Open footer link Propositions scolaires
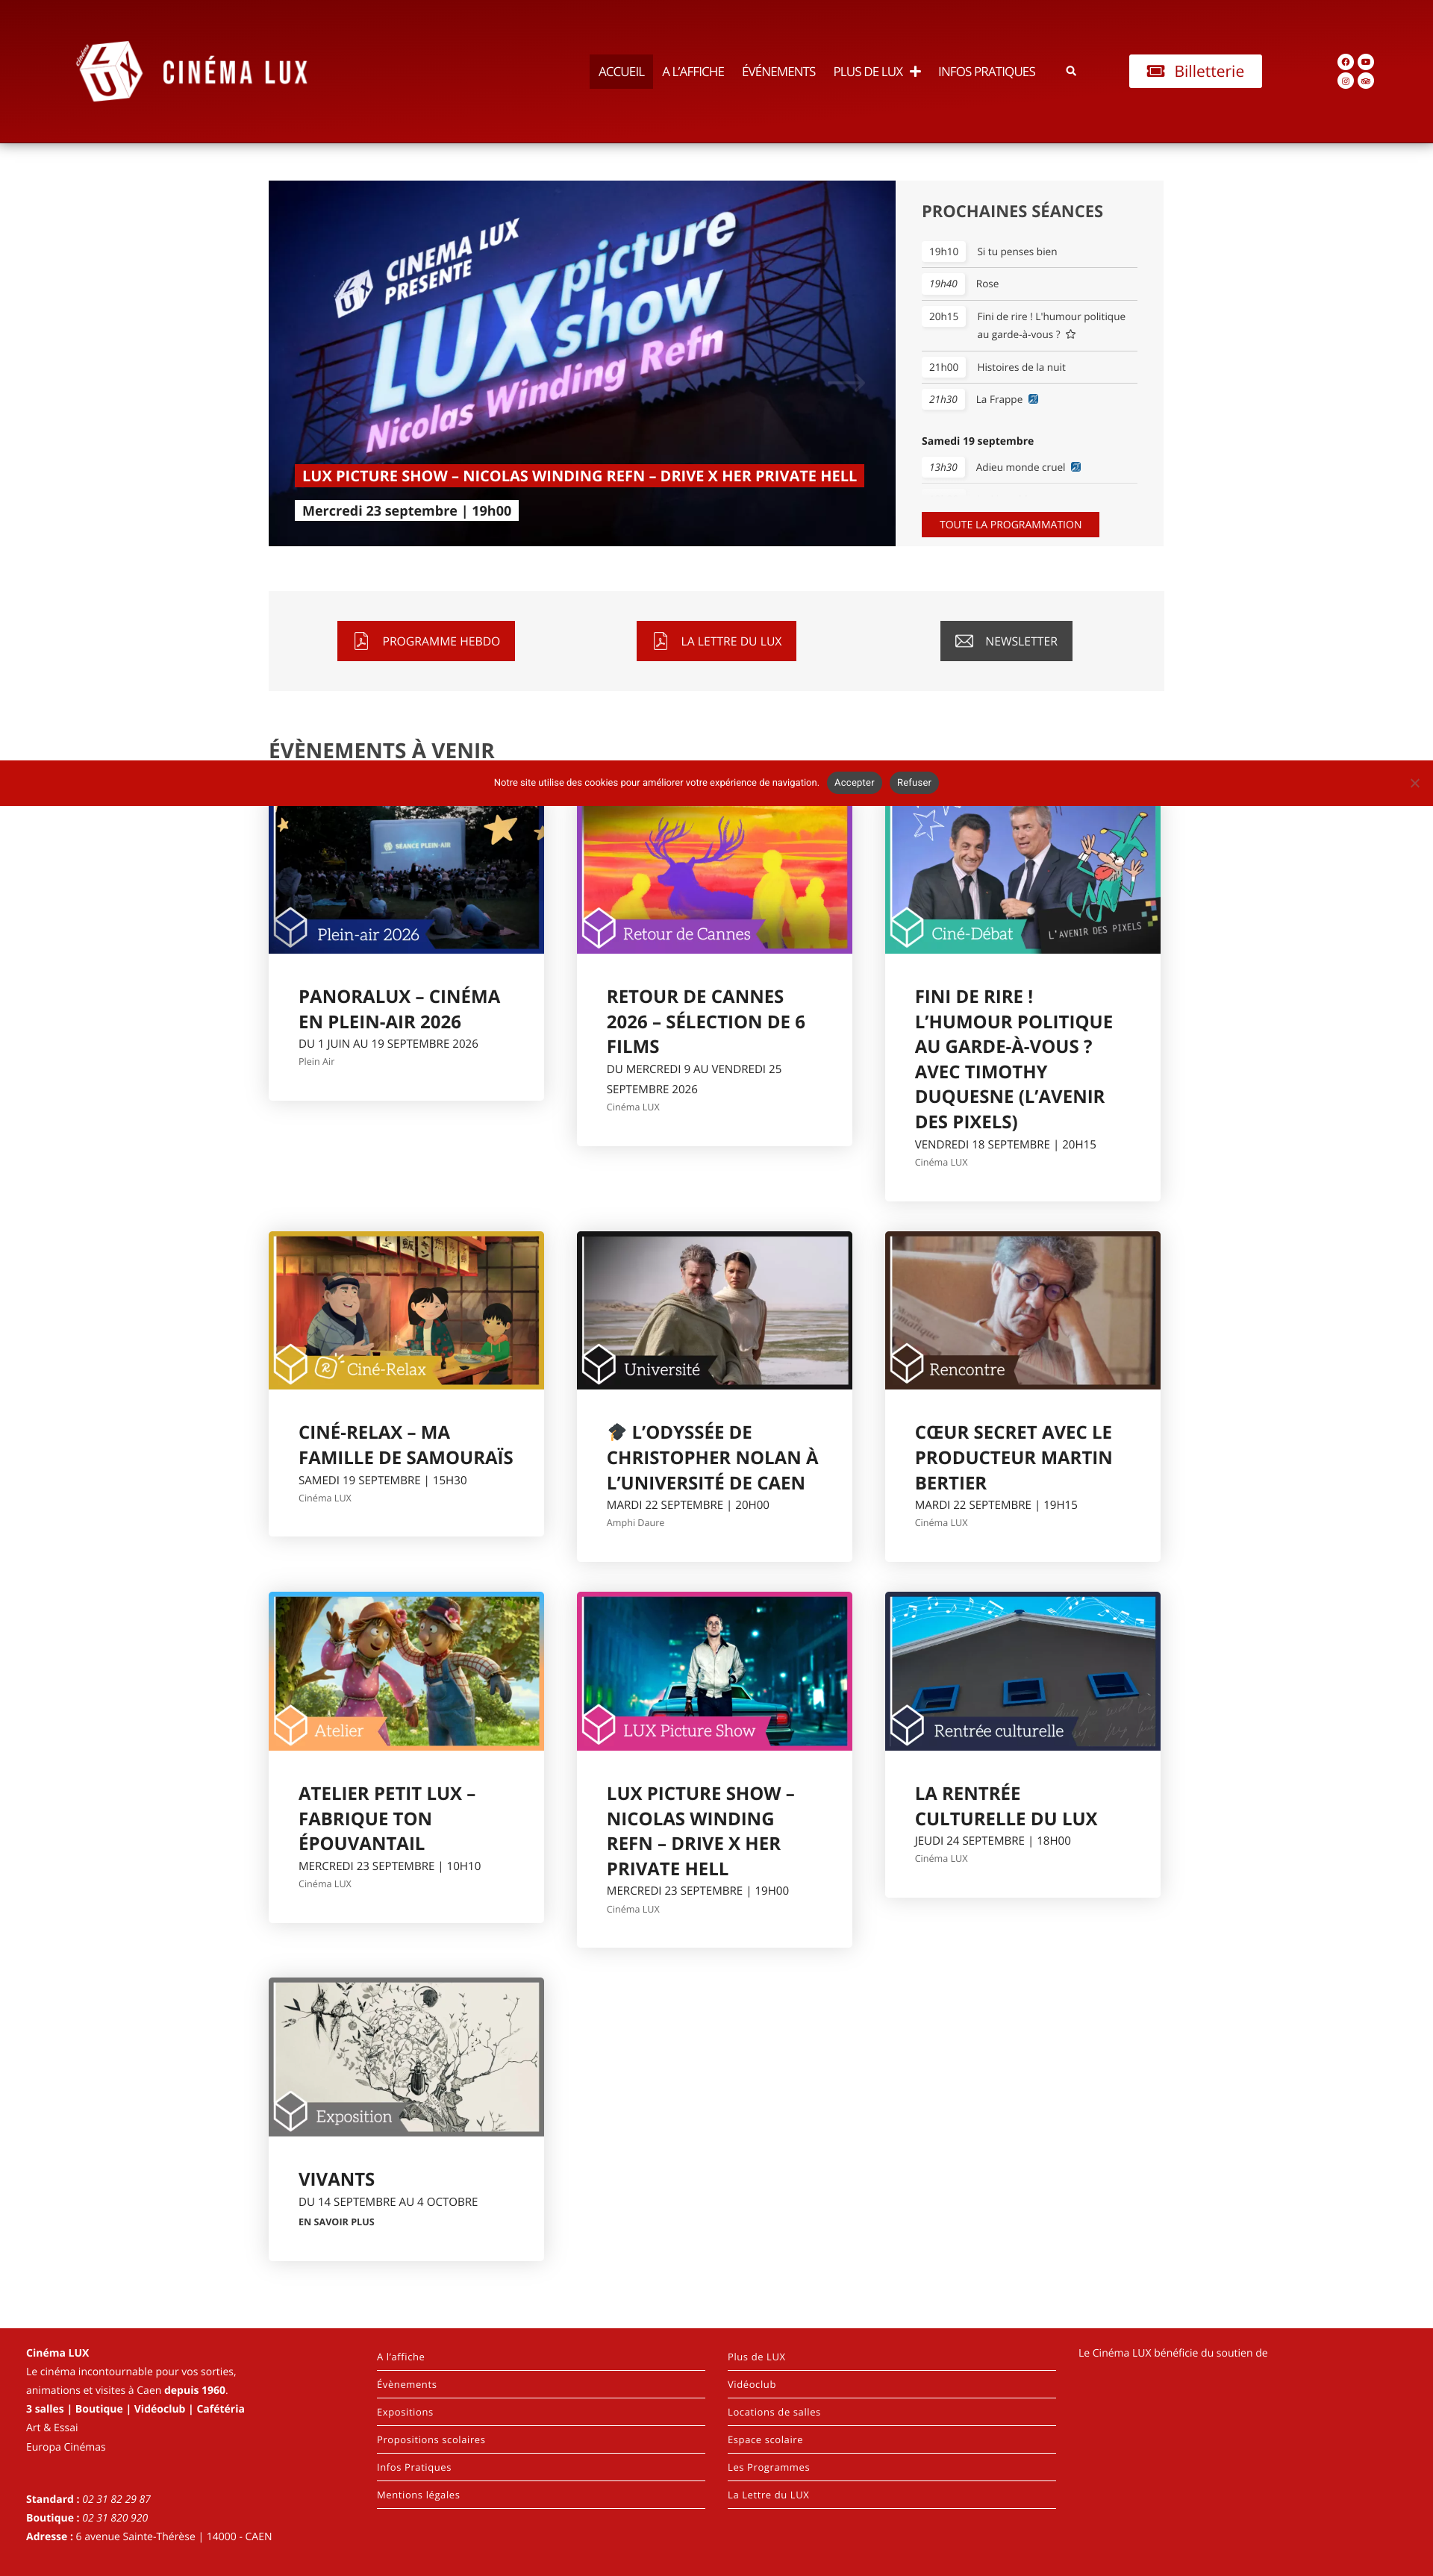Viewport: 1433px width, 2576px height. 431,2439
